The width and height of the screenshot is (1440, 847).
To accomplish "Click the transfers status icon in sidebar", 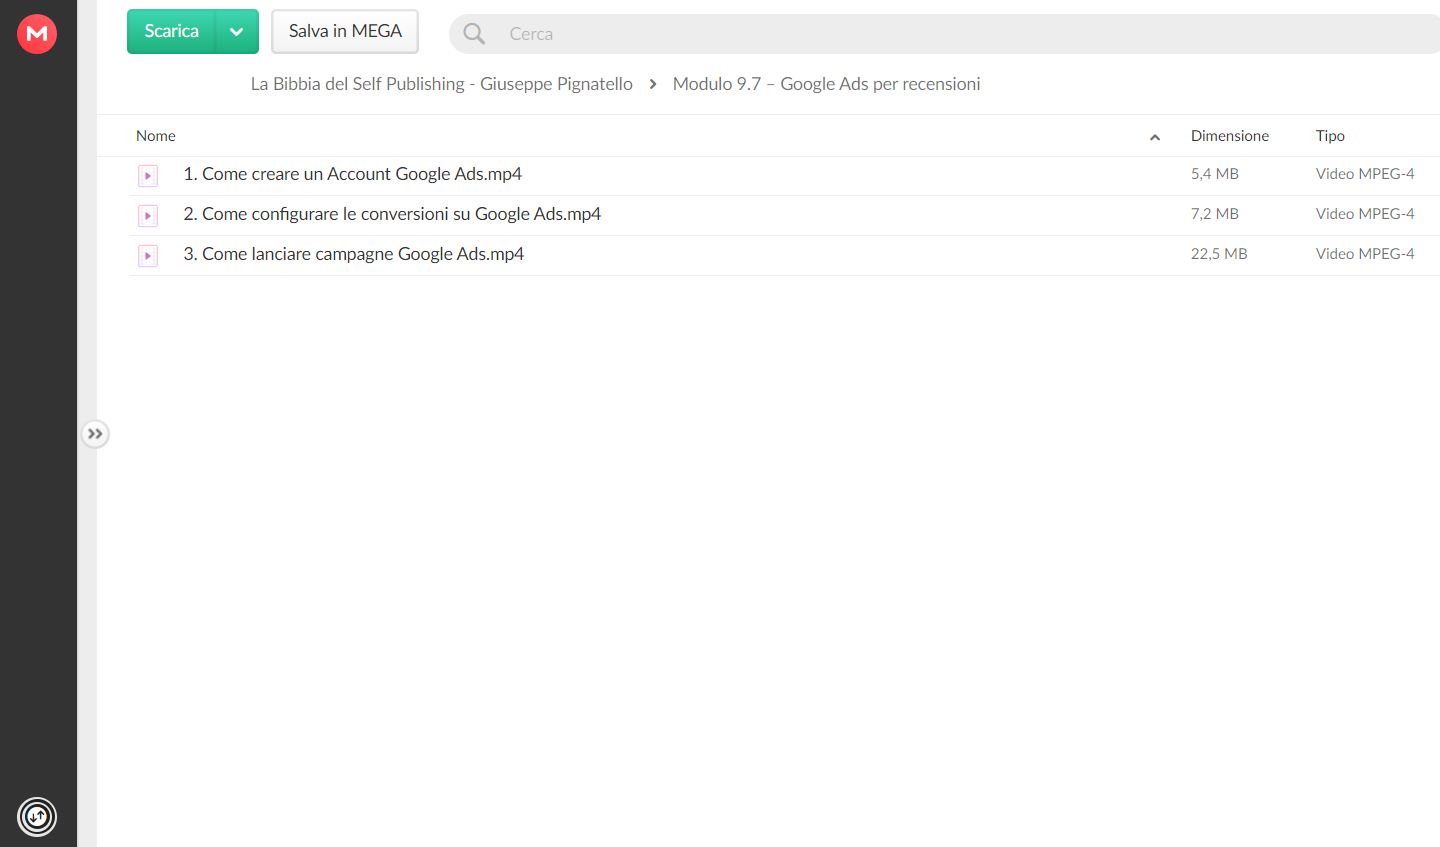I will [37, 817].
